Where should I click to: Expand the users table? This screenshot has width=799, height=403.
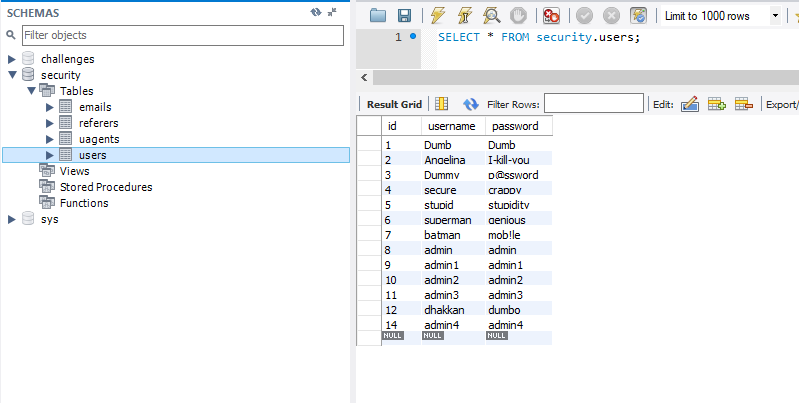click(x=49, y=155)
